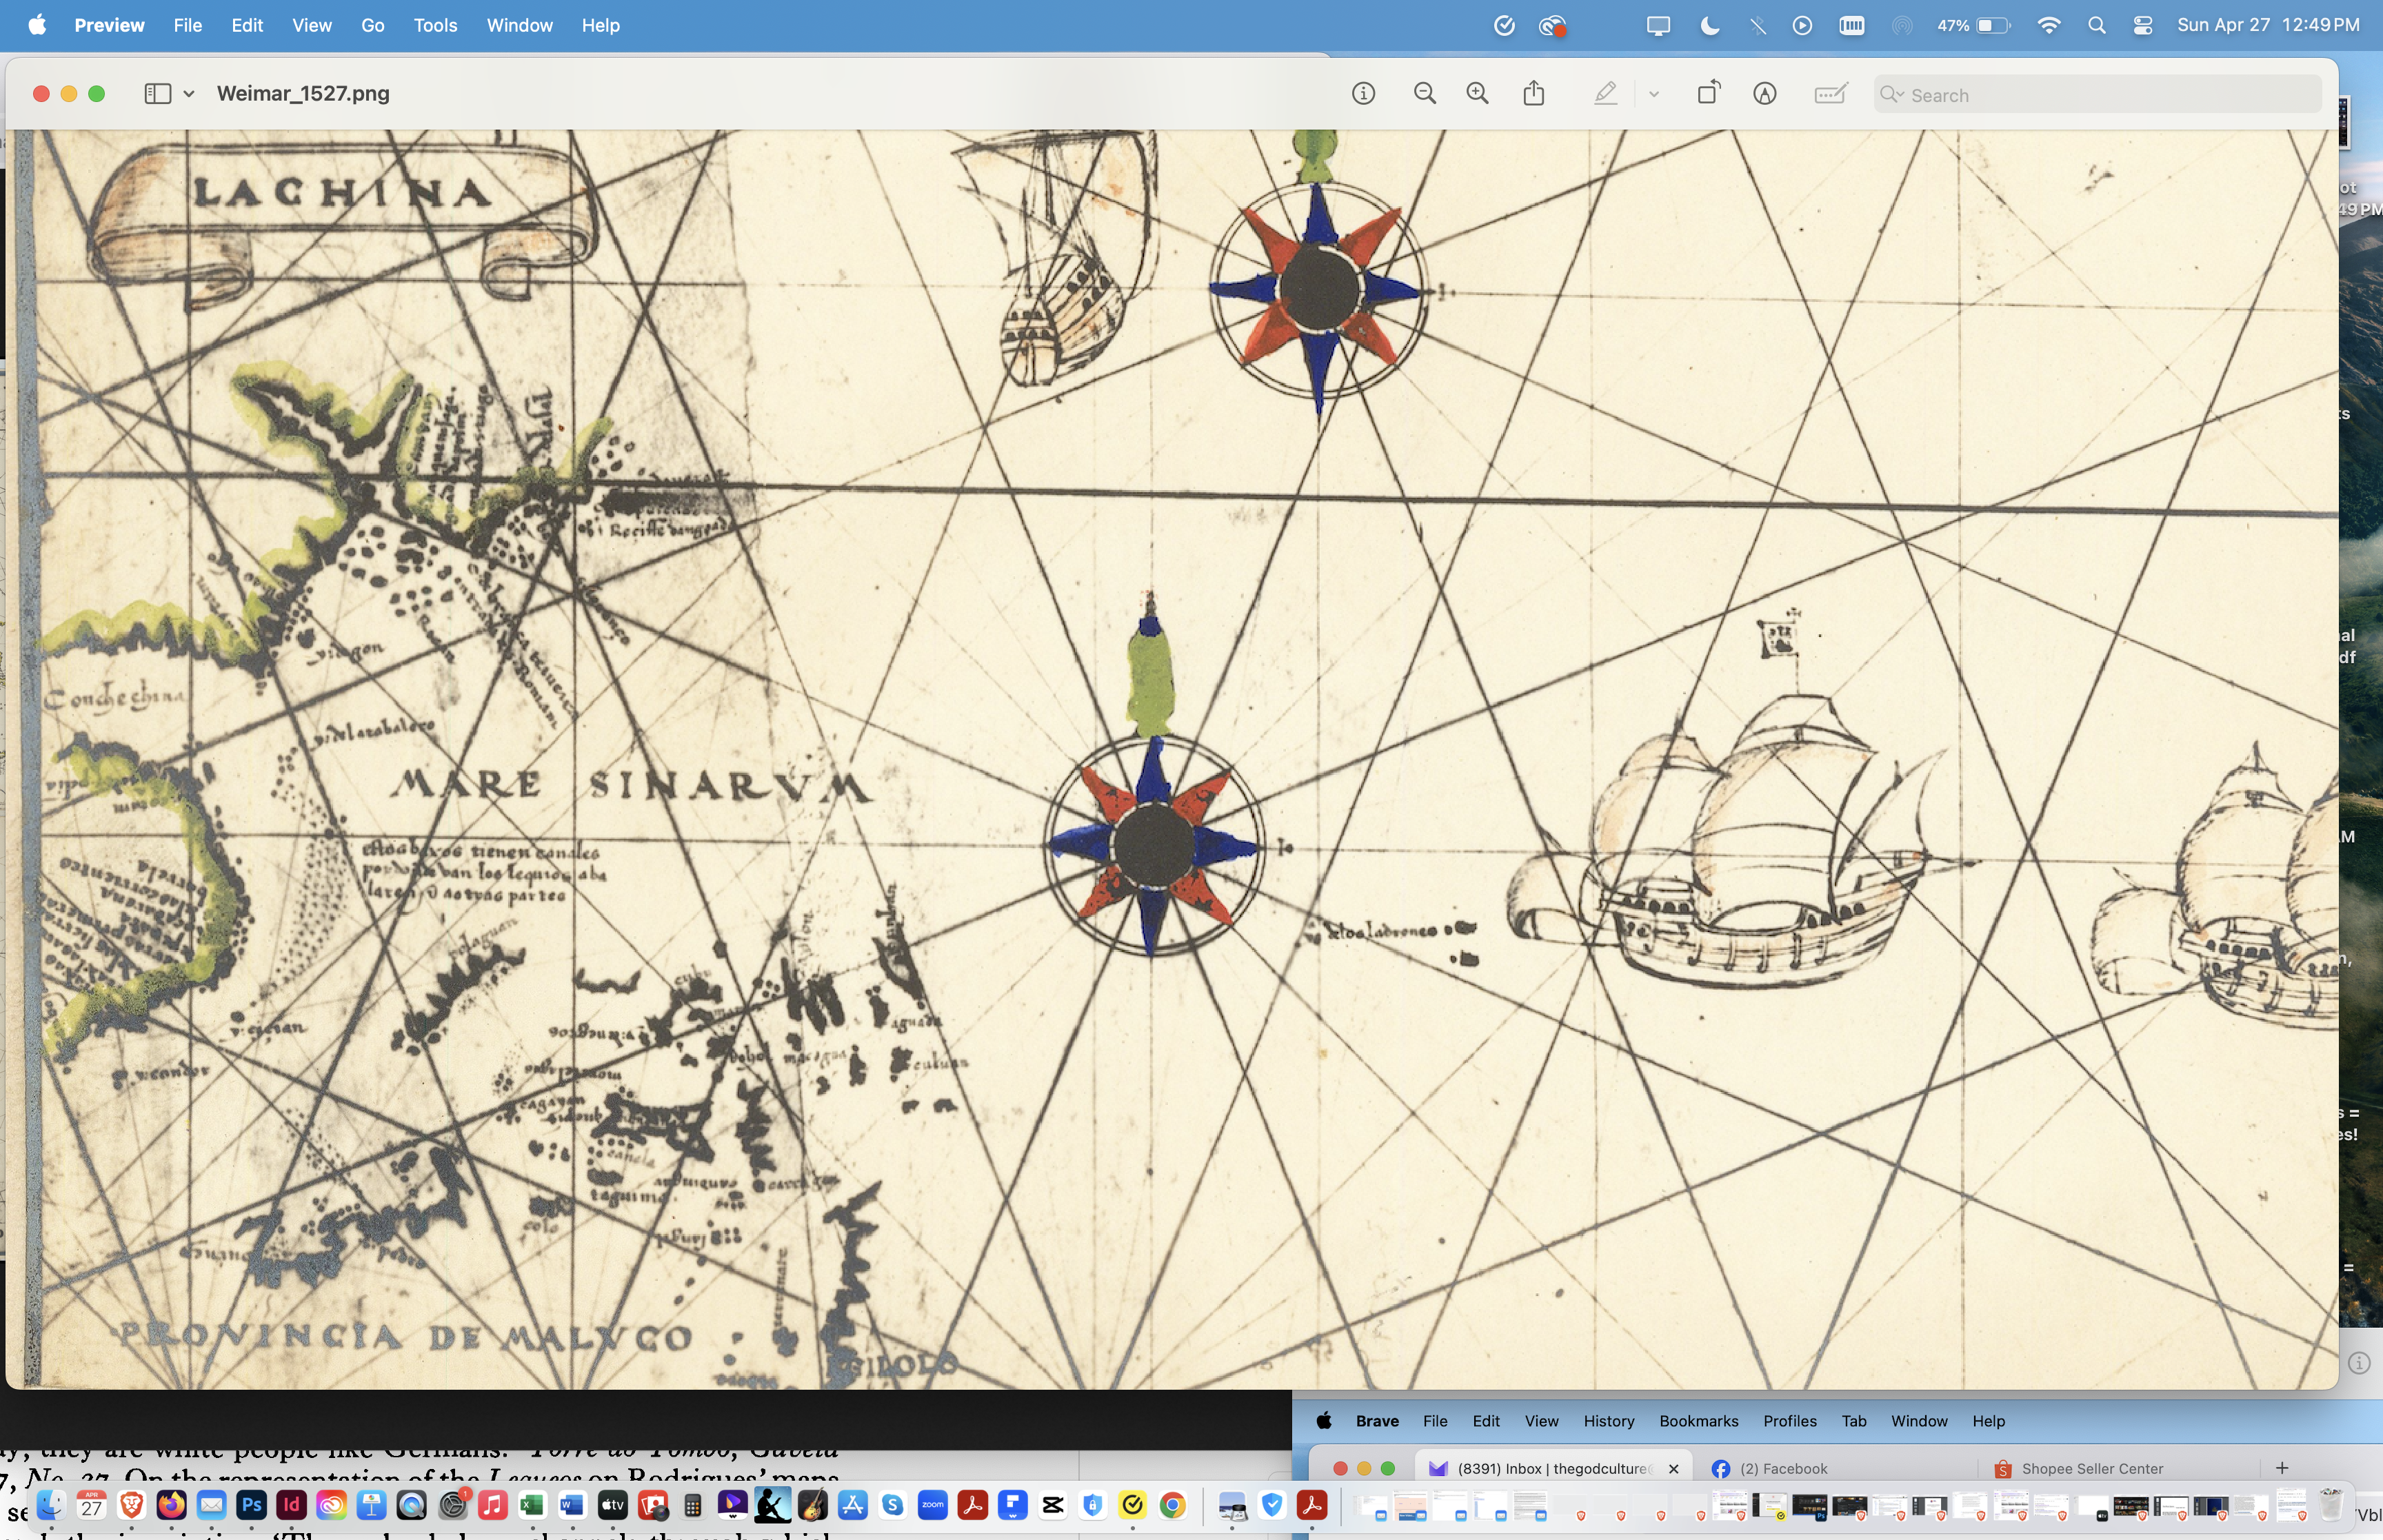Toggle the sidebar view button
Viewport: 2383px width, 1540px height.
click(x=158, y=93)
